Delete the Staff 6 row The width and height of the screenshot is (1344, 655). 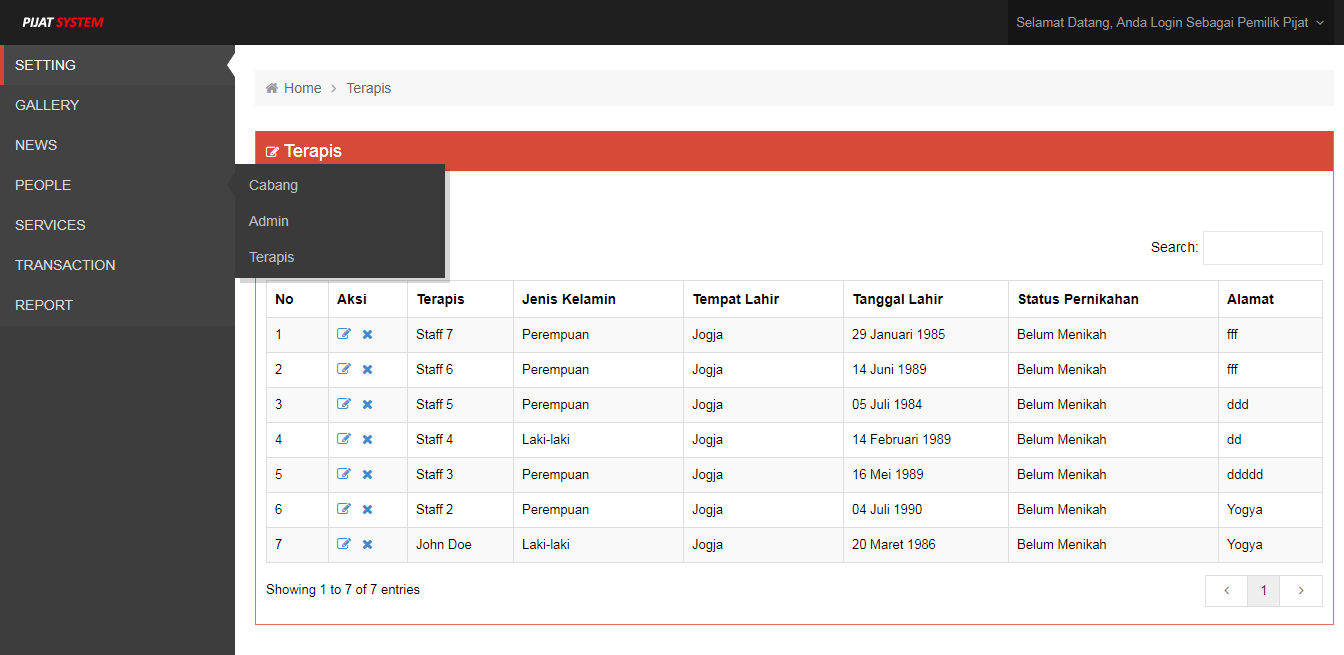(367, 369)
